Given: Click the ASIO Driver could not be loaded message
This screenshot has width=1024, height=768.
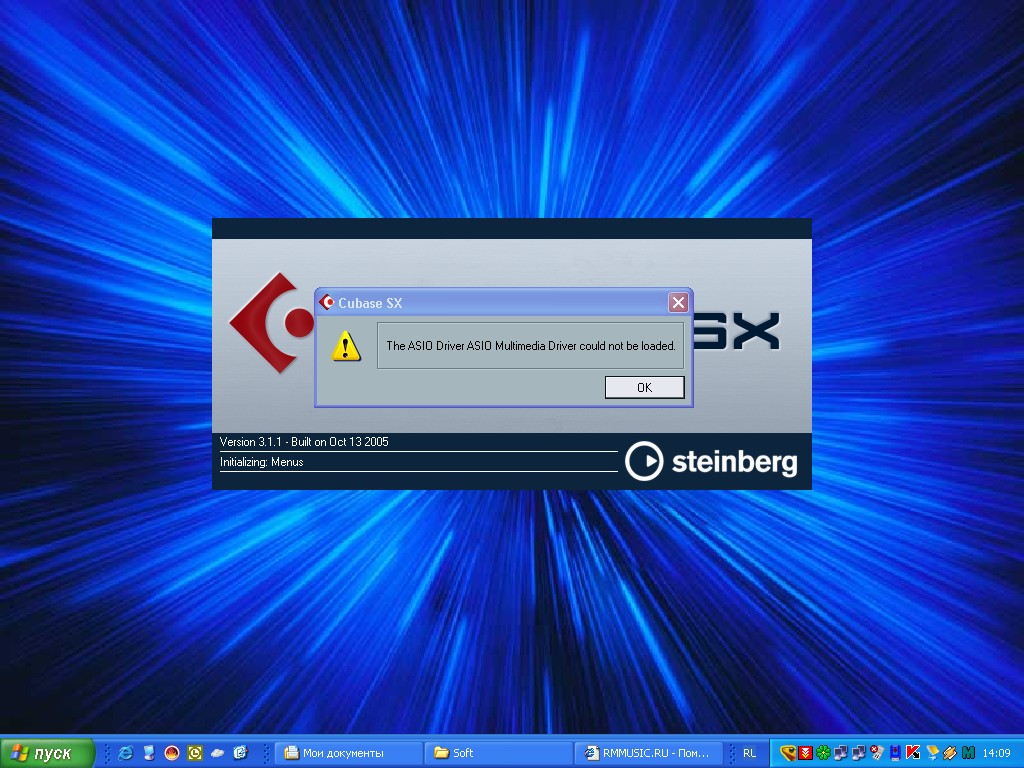Looking at the screenshot, I should click(530, 345).
